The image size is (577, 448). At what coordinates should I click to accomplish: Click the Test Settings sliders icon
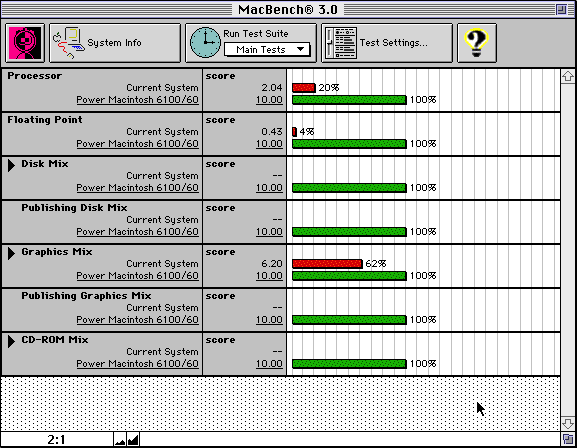(x=341, y=43)
